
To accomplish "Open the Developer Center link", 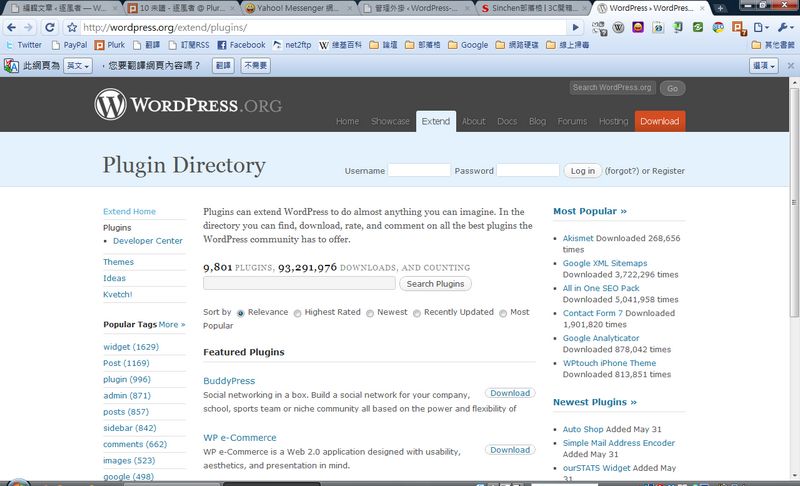I will 147,241.
